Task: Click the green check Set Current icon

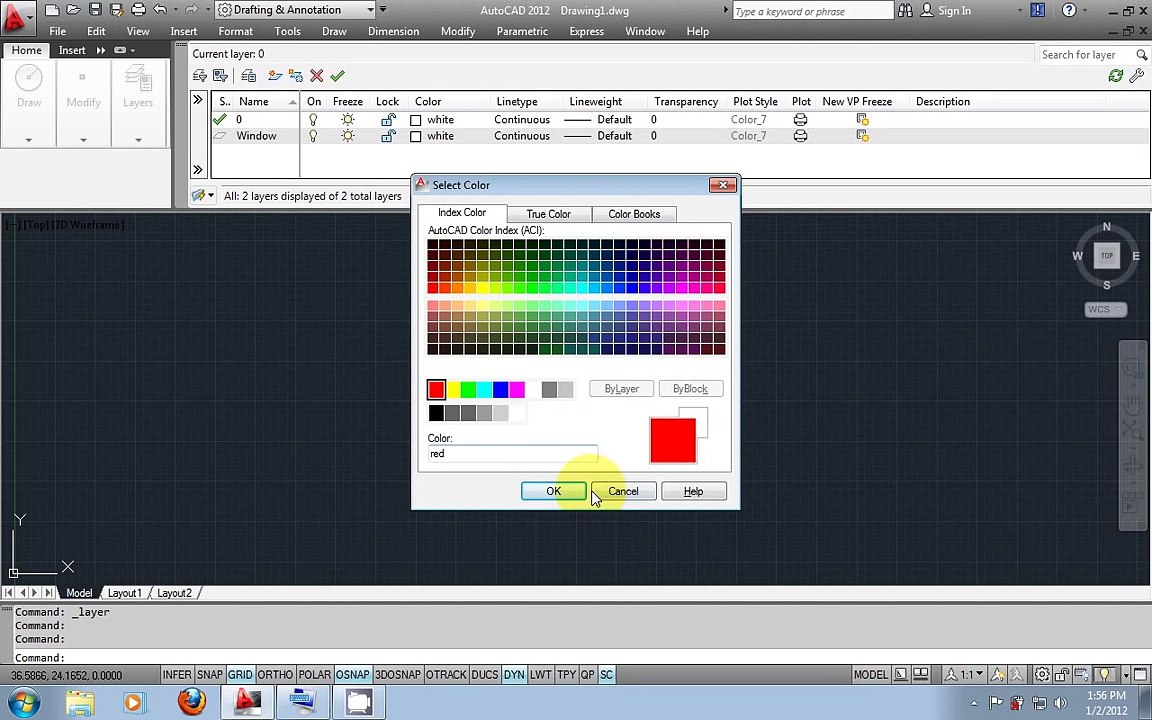Action: click(x=337, y=76)
